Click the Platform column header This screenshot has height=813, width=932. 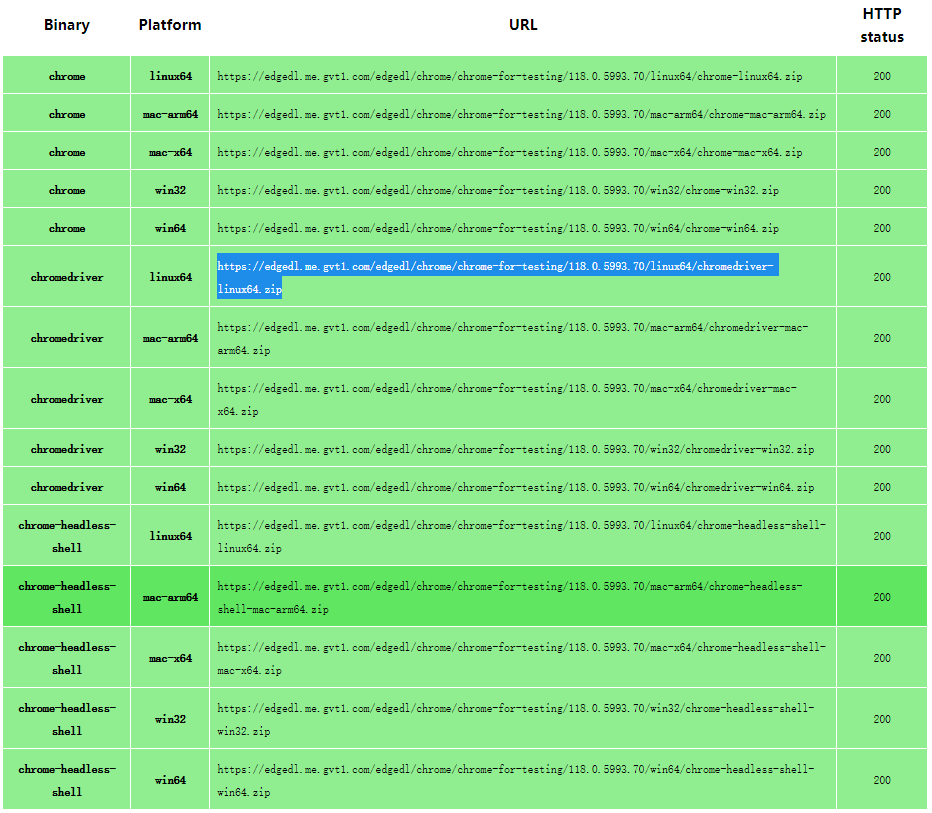(x=170, y=25)
